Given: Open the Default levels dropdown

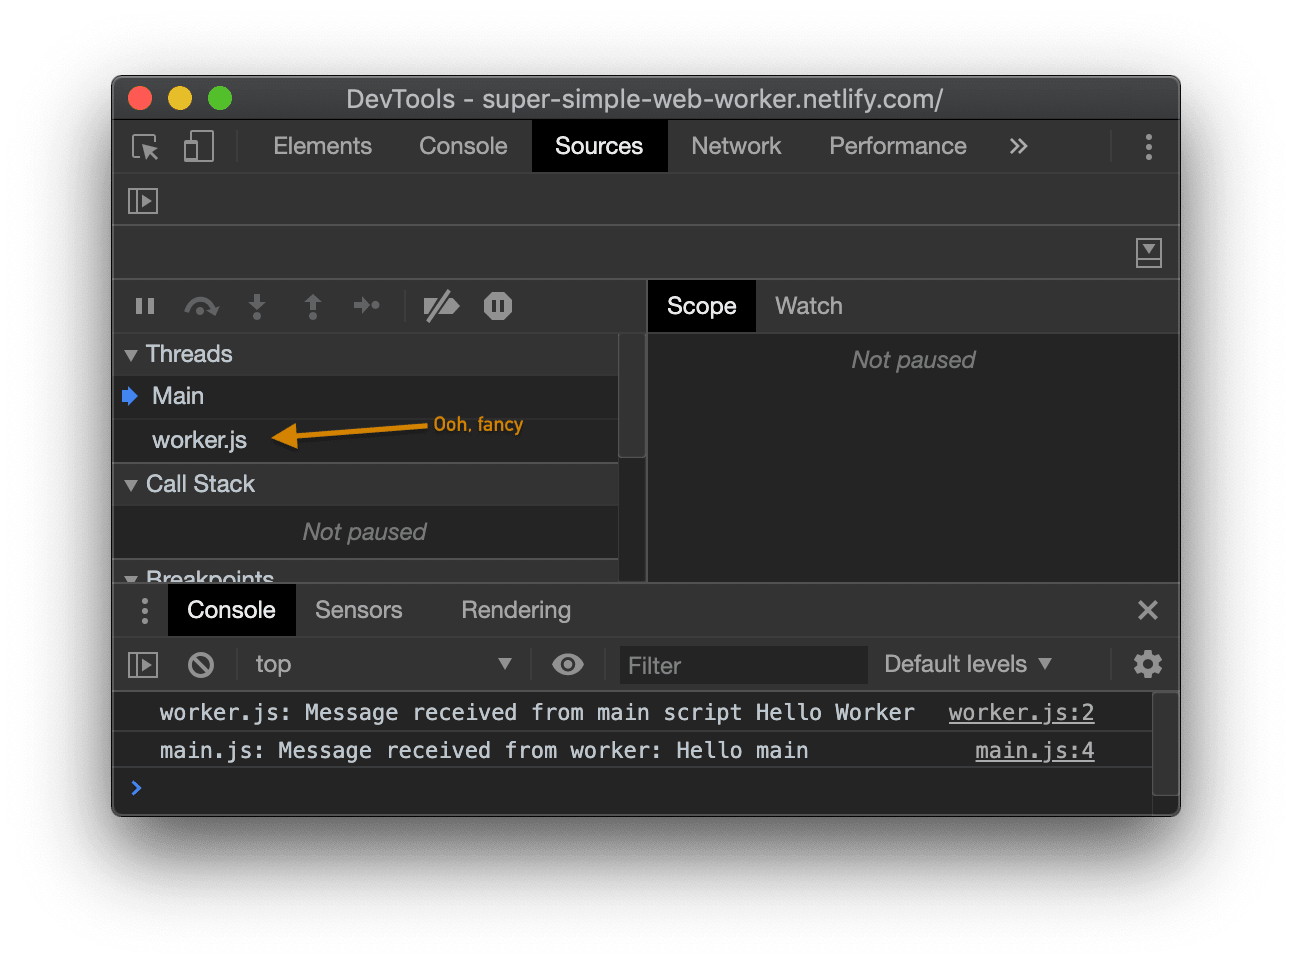Looking at the screenshot, I should pos(965,664).
